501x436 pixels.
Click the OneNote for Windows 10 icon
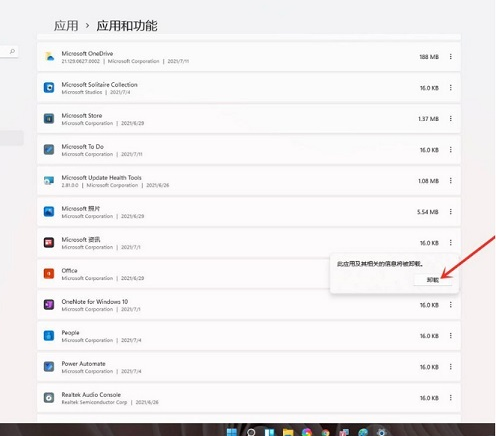(49, 304)
